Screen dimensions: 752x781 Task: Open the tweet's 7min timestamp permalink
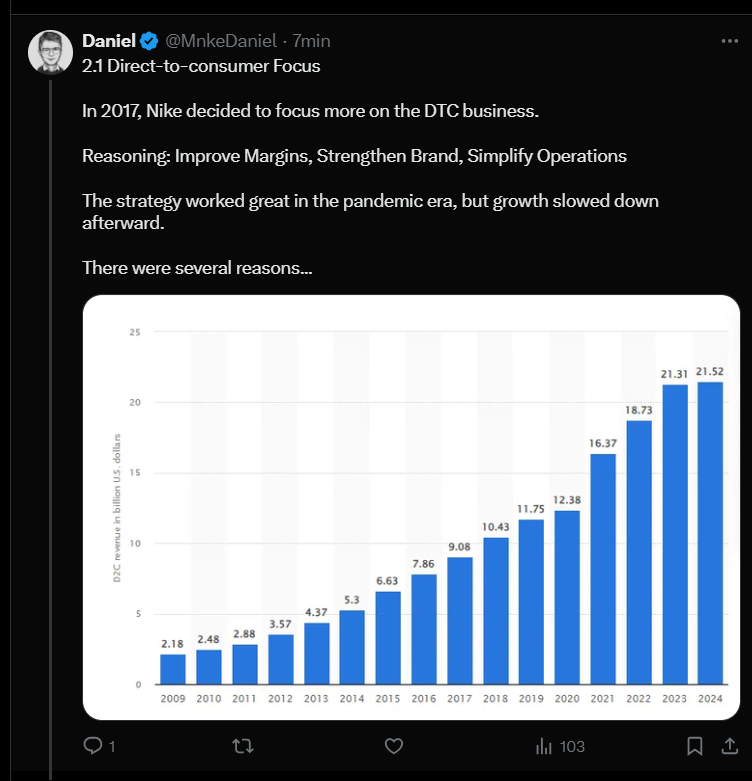pos(311,41)
